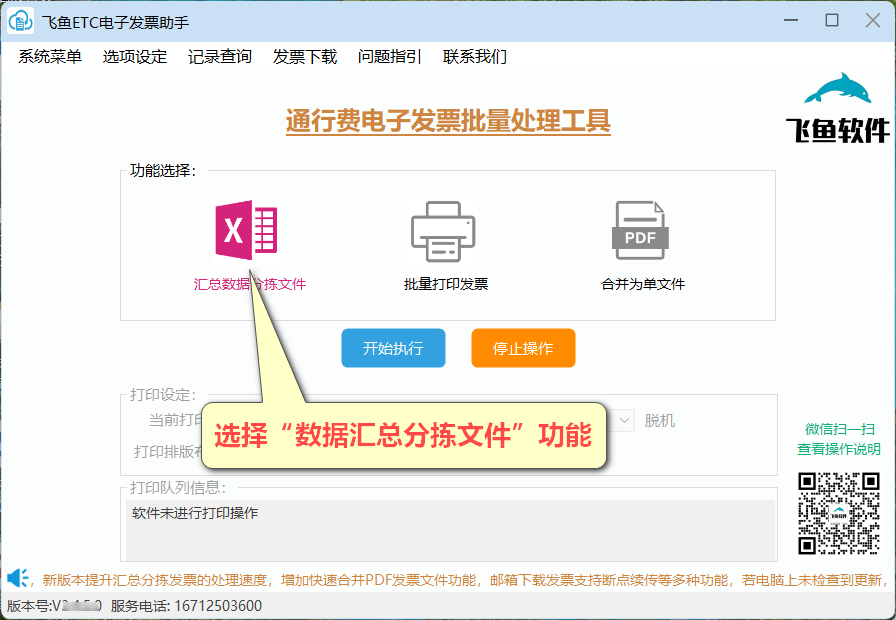Click the 开始执行 button

point(393,348)
